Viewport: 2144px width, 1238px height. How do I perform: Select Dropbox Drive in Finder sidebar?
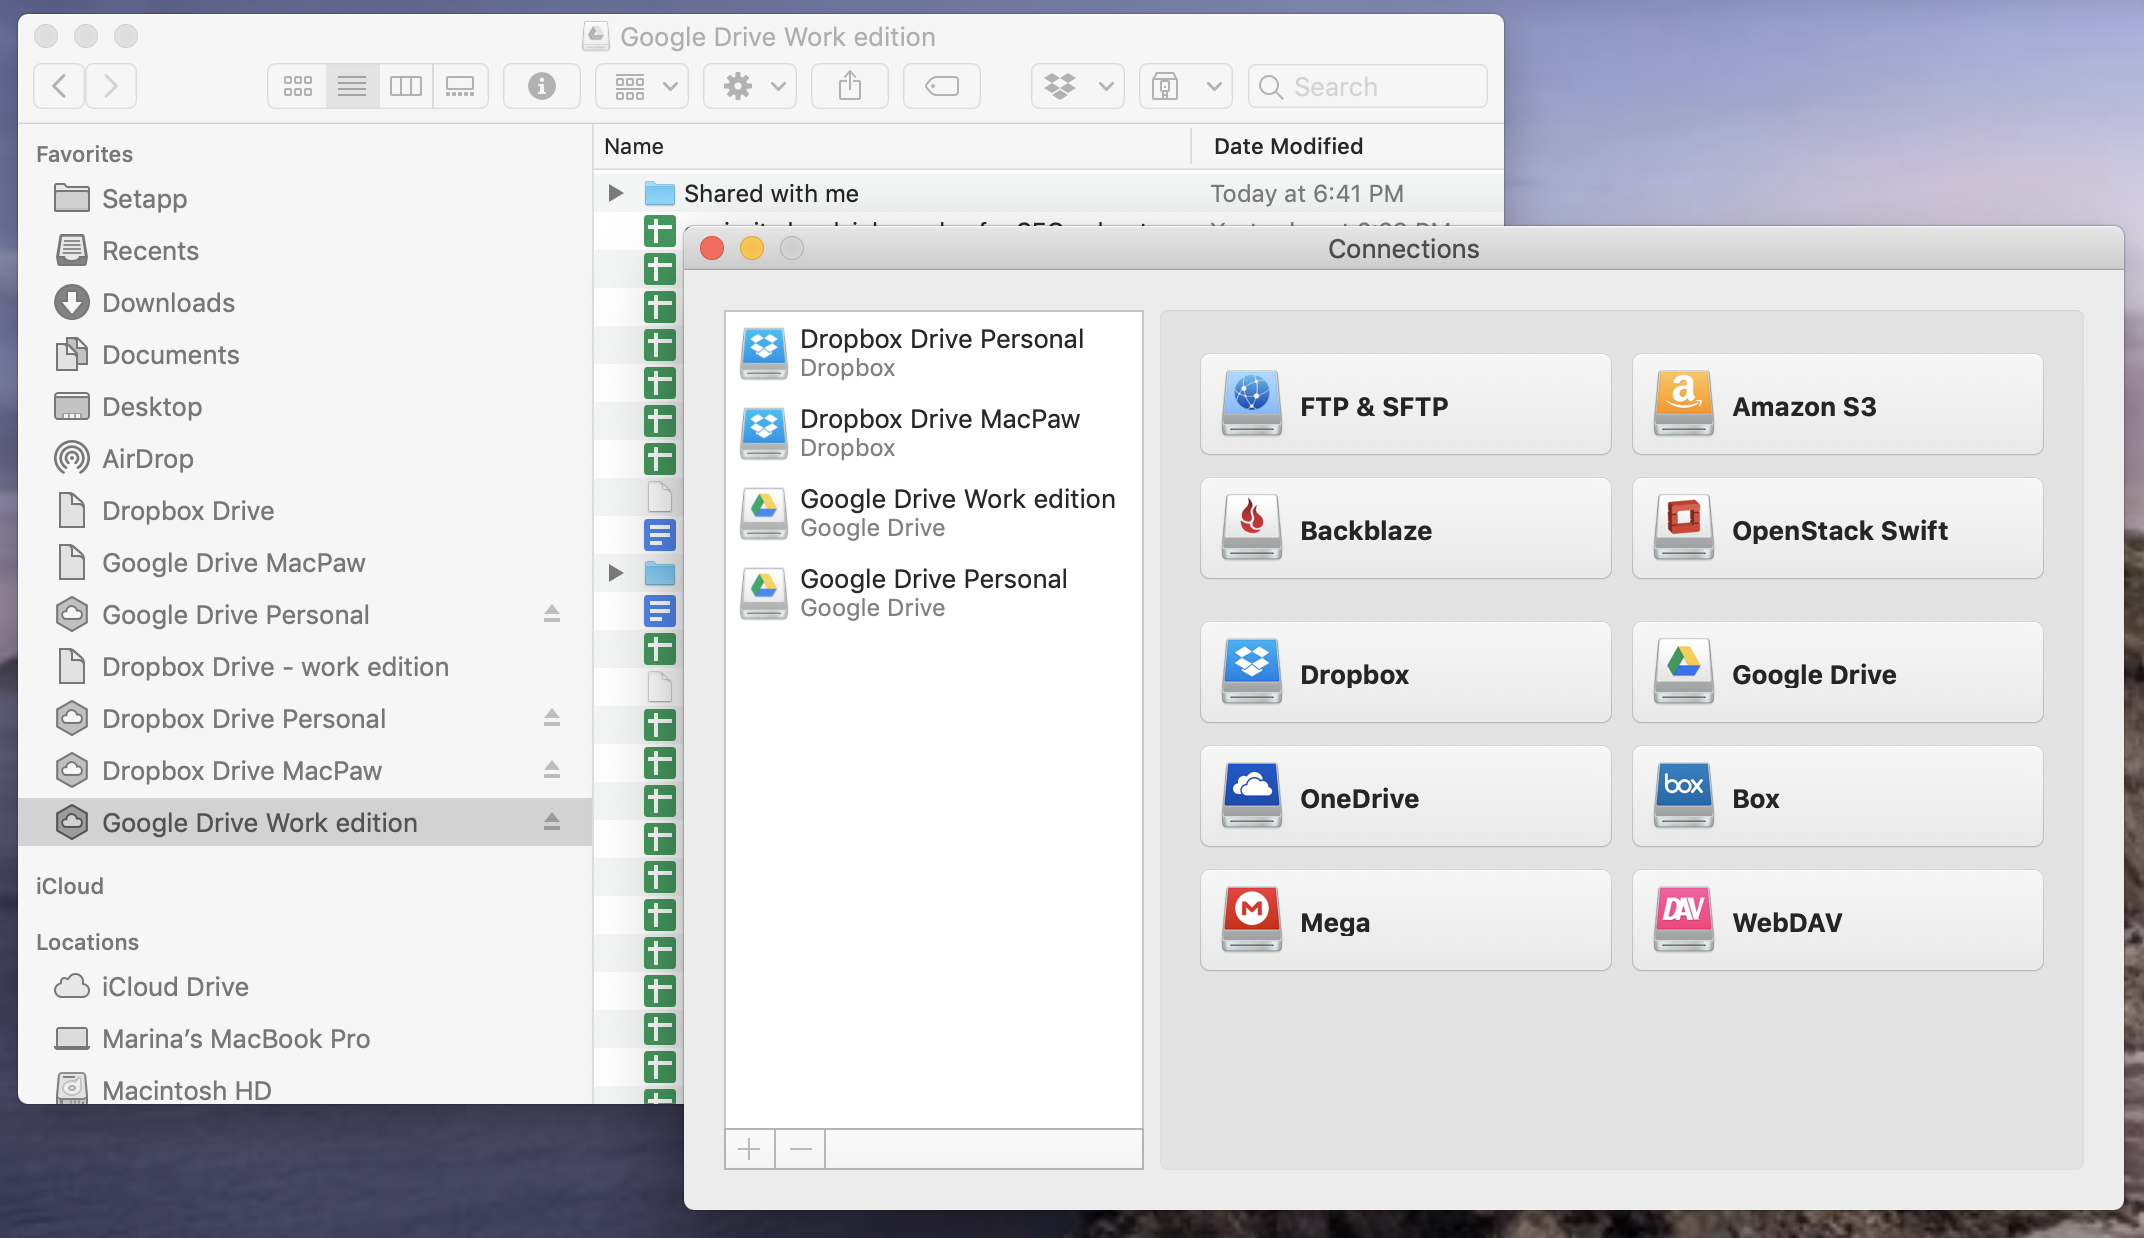point(306,510)
